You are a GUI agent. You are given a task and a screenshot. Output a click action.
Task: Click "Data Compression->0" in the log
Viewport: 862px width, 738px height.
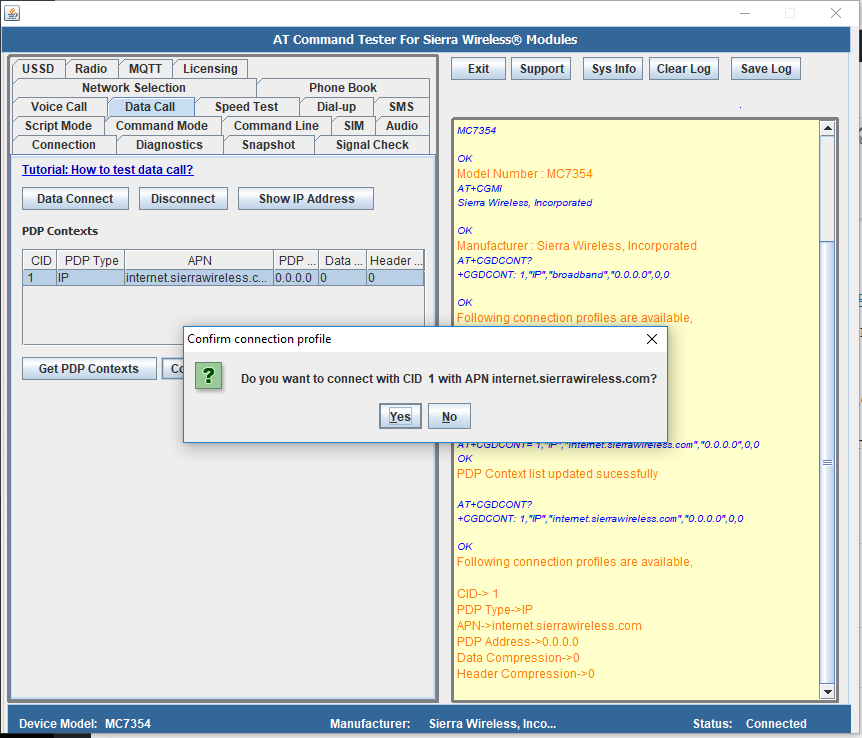pos(518,658)
